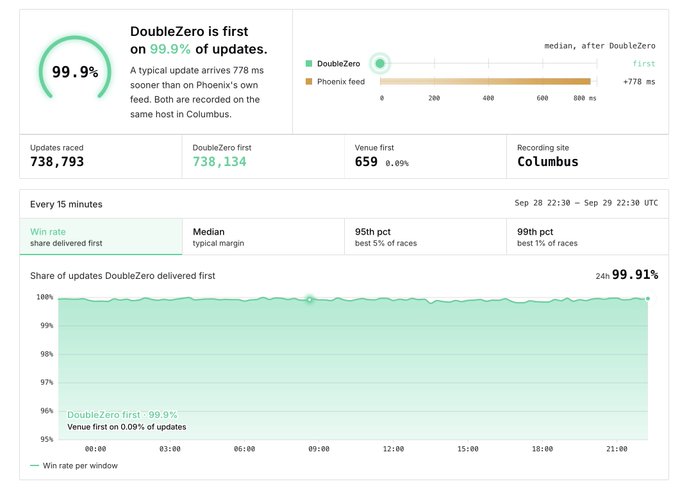Click the Phoenix feed latency bar
This screenshot has height=493, width=680.
click(485, 82)
